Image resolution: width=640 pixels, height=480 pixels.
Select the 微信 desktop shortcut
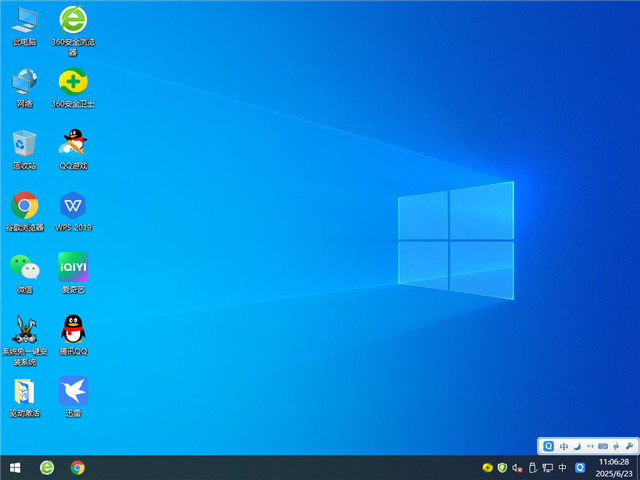pyautogui.click(x=24, y=273)
